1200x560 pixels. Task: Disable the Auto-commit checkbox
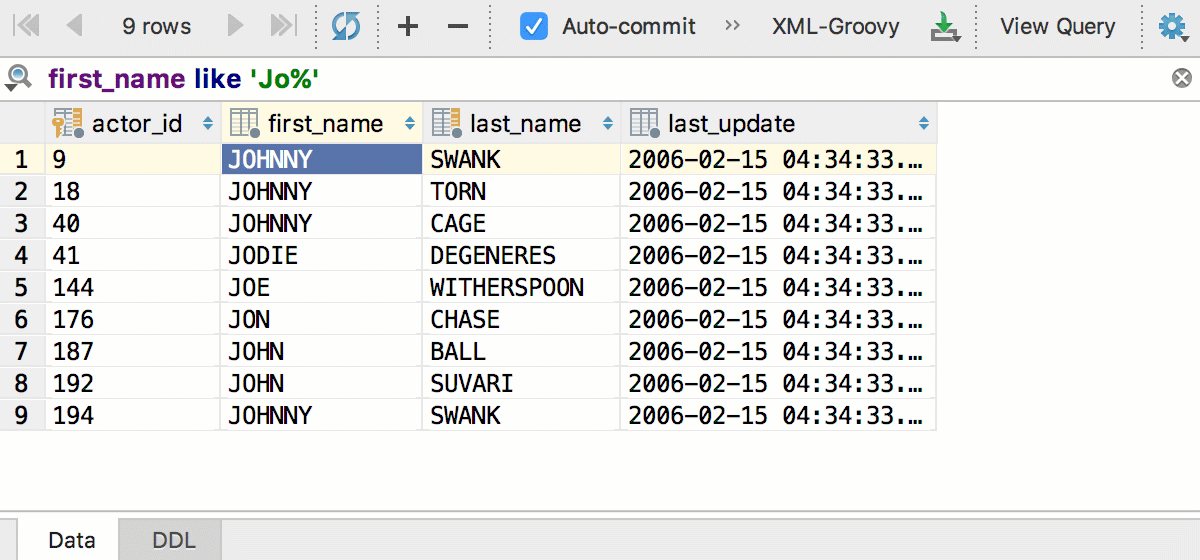click(x=534, y=27)
